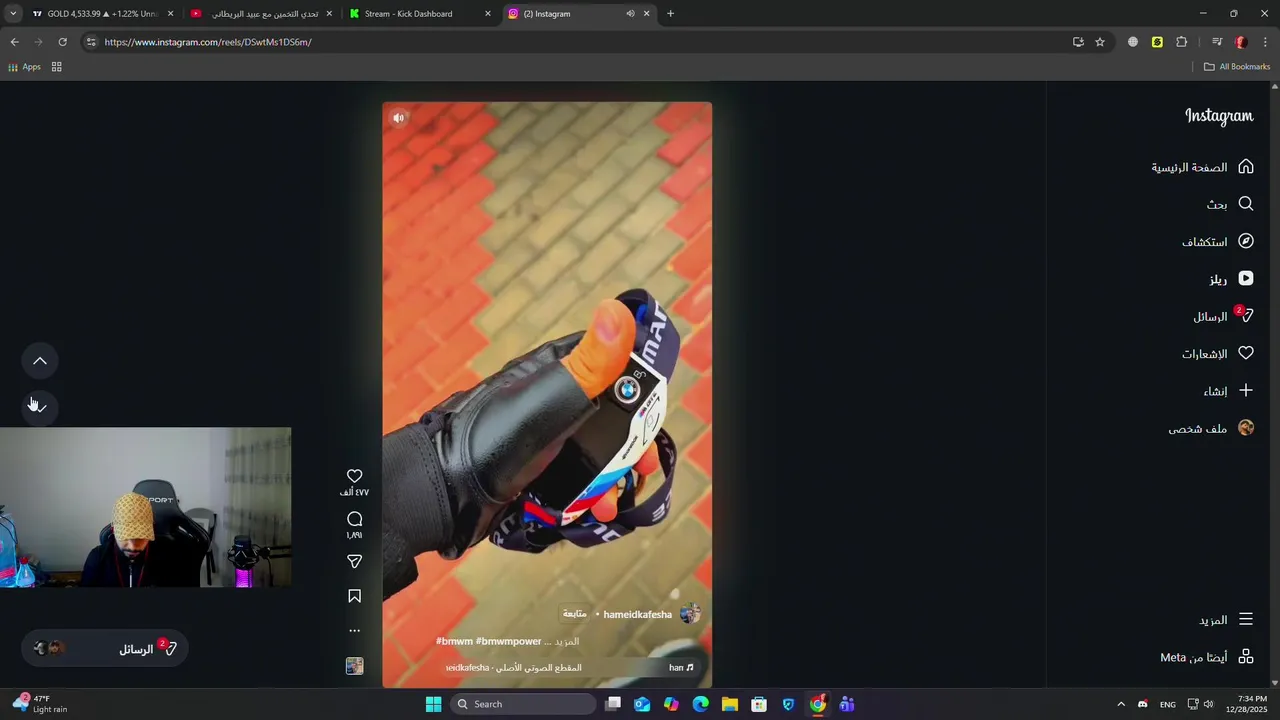Open إنشاء create in sidebar
This screenshot has height=720, width=1280.
pos(1228,391)
